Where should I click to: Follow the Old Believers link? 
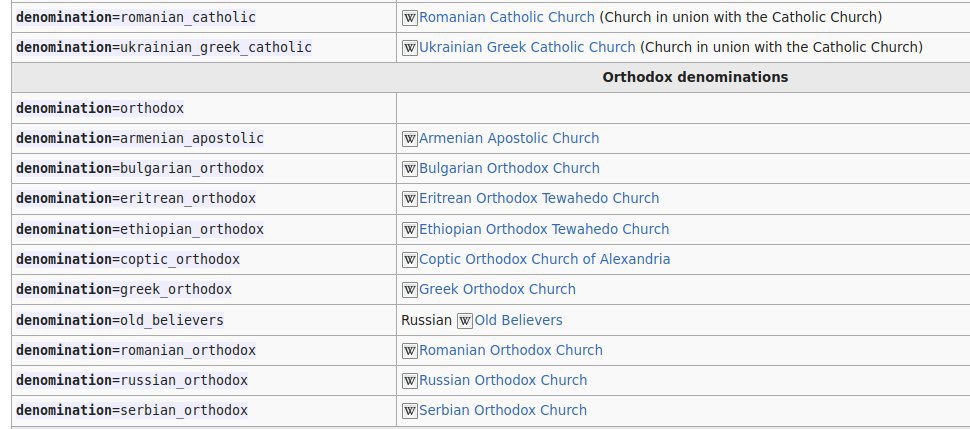tap(518, 320)
